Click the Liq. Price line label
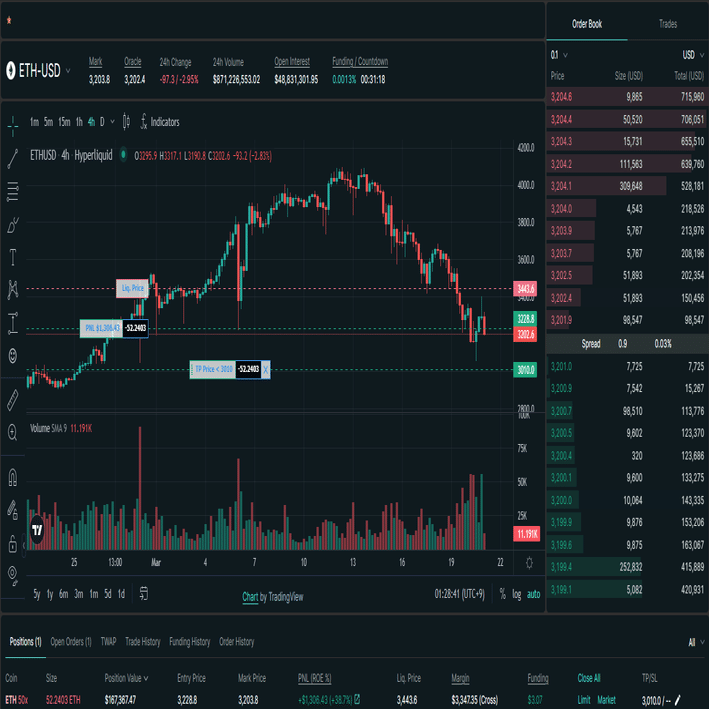 [x=132, y=288]
